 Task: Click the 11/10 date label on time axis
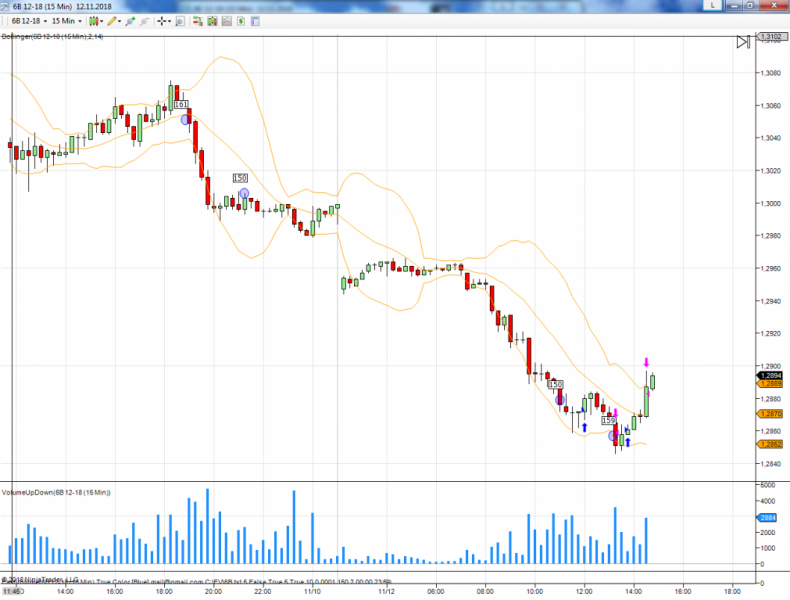312,591
